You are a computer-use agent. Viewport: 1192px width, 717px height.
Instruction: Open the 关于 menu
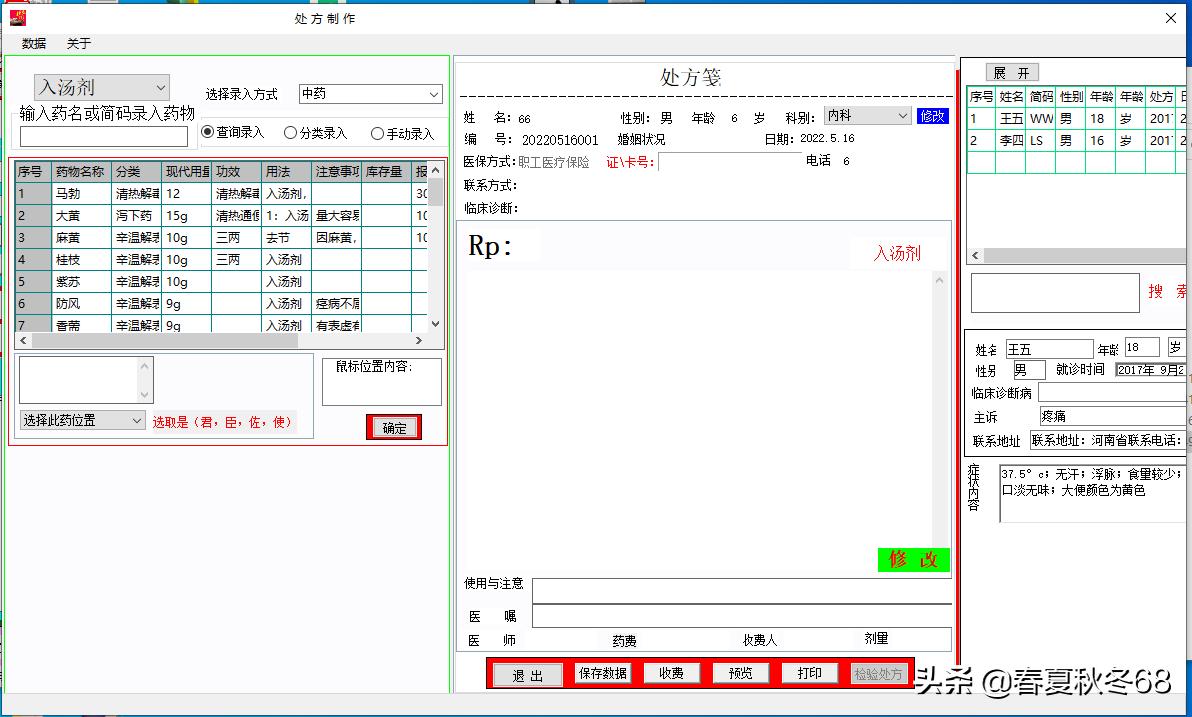point(79,43)
